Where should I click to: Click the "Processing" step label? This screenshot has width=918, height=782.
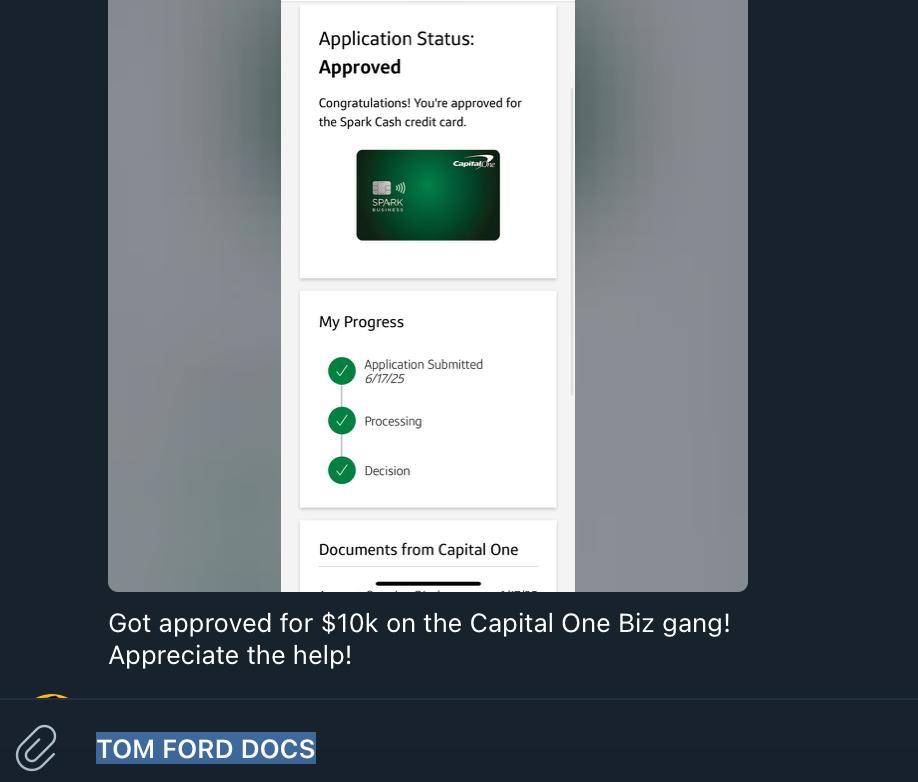(393, 421)
